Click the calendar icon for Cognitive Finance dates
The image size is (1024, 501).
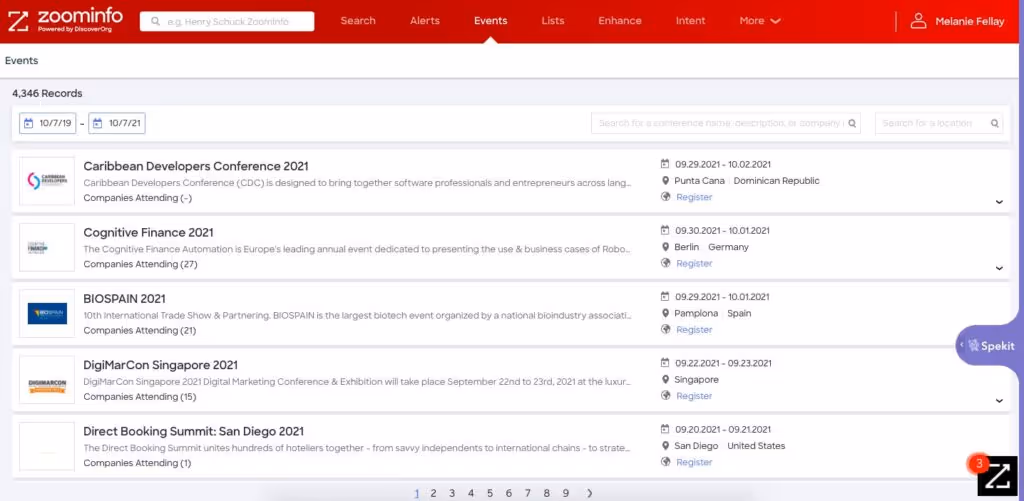click(665, 231)
